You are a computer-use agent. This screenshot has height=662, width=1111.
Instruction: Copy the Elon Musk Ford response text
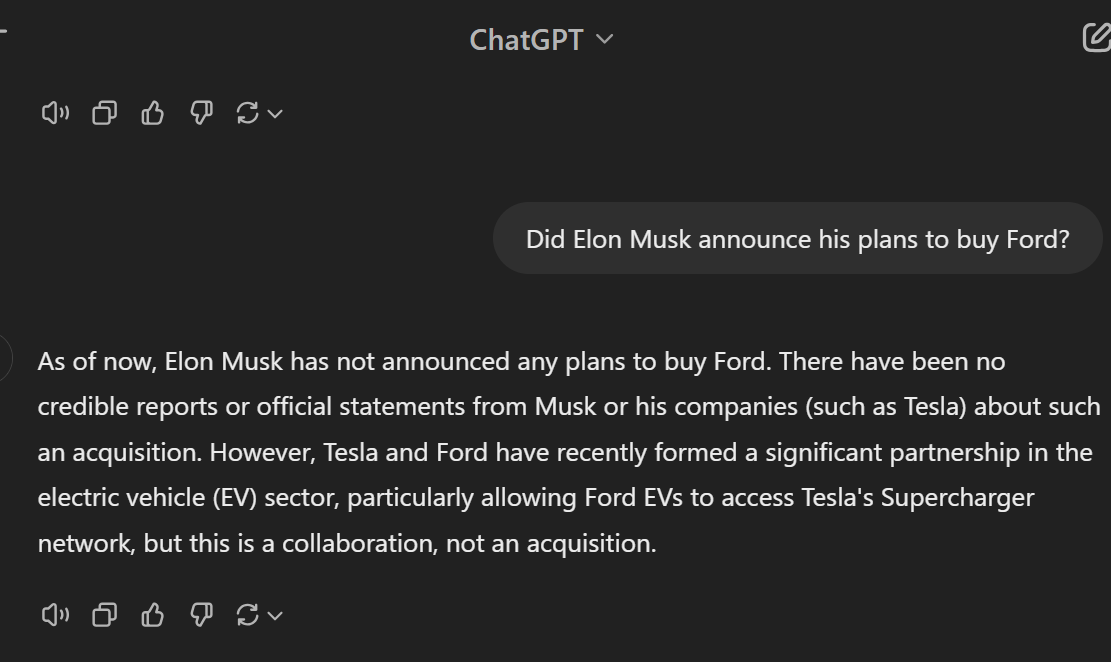click(104, 615)
